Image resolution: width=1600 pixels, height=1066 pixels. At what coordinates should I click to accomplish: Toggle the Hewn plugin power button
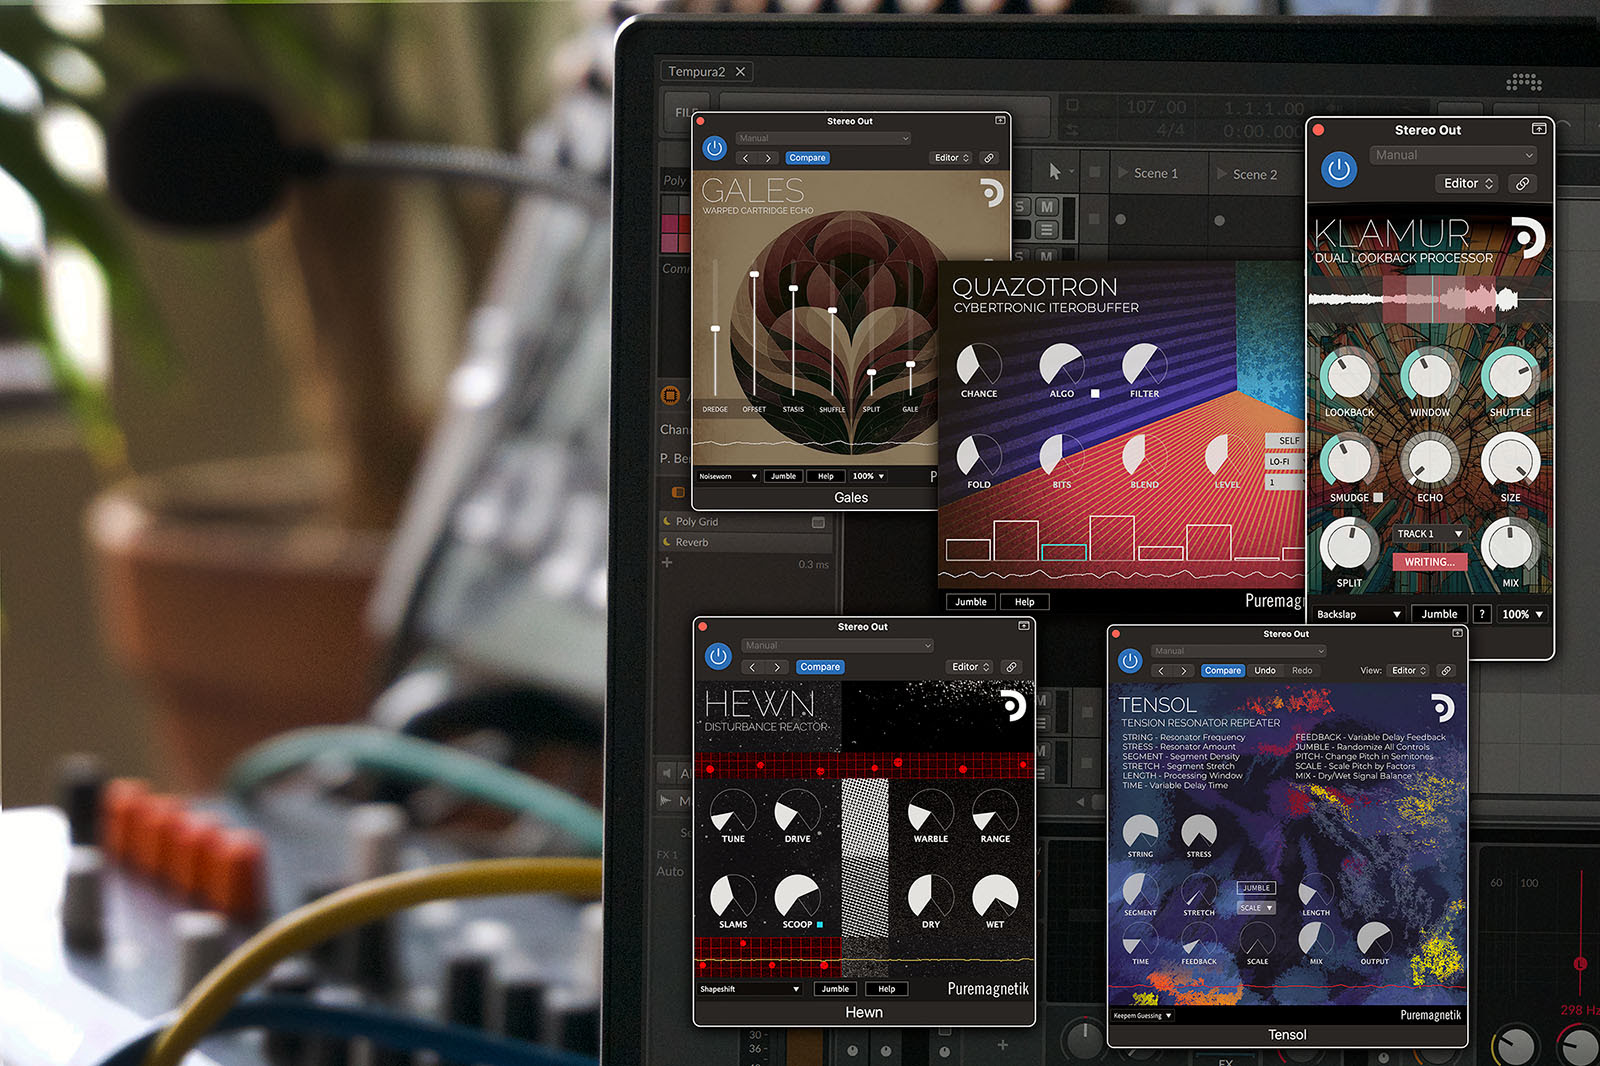(718, 656)
